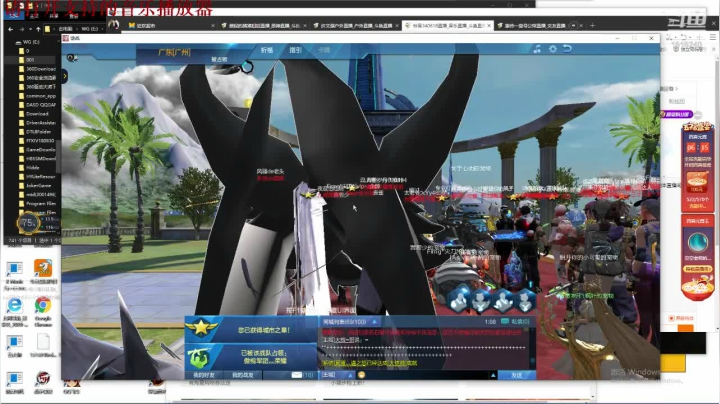The width and height of the screenshot is (720, 404).
Task: Switch to the second browser tab
Action: point(263,25)
